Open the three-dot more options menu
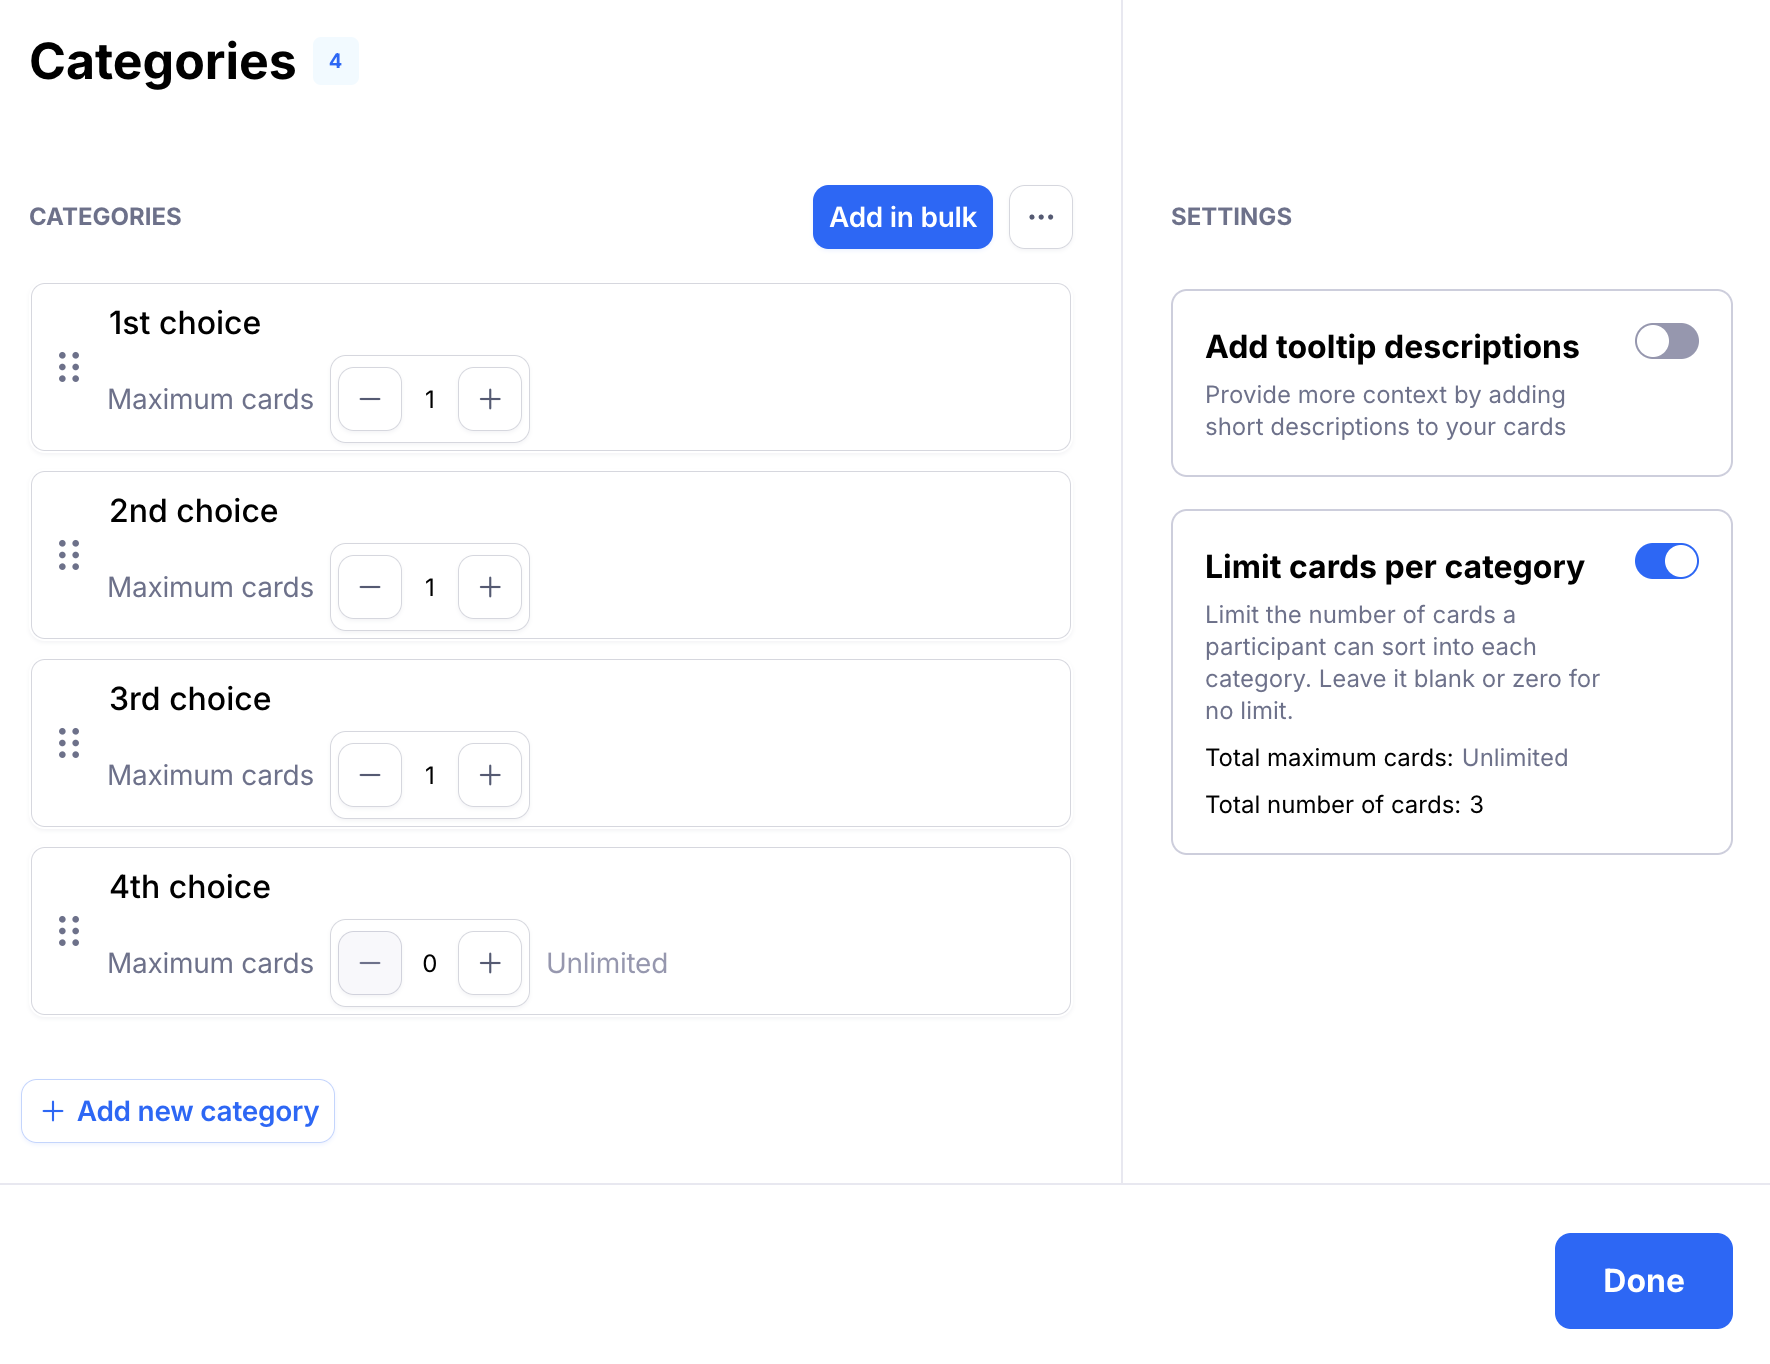 [x=1041, y=217]
